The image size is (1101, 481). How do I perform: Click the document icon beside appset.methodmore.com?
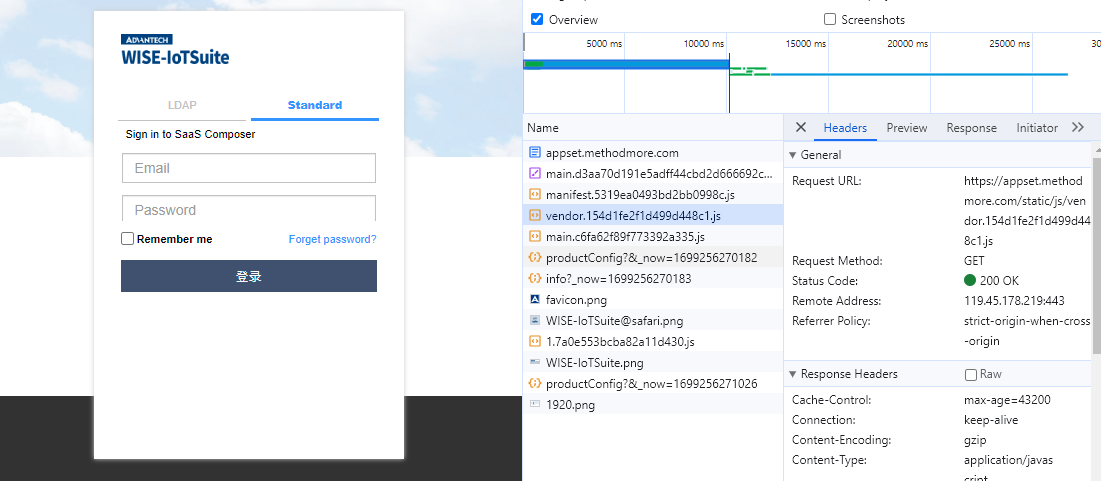pyautogui.click(x=534, y=152)
